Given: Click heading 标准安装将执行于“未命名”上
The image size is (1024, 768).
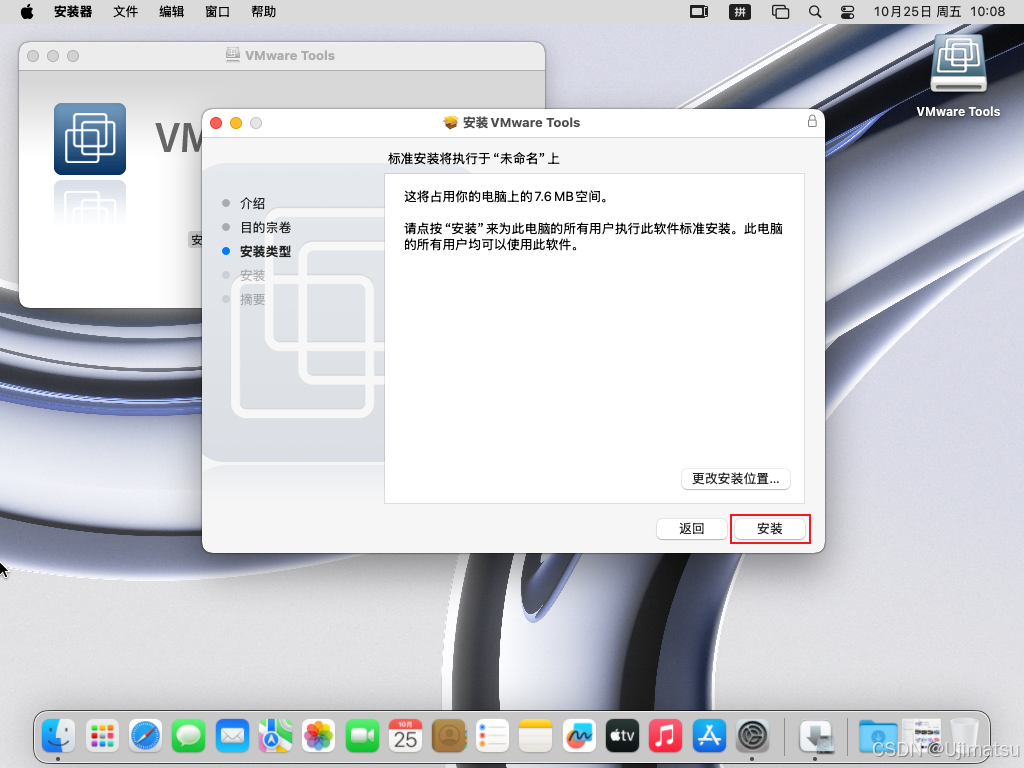Looking at the screenshot, I should pyautogui.click(x=473, y=159).
